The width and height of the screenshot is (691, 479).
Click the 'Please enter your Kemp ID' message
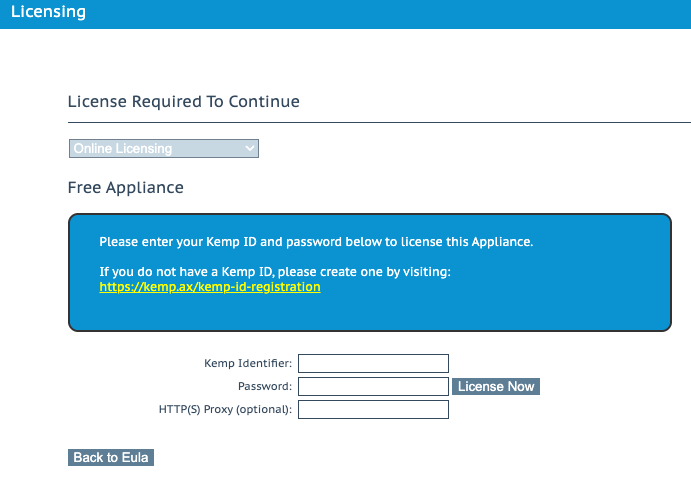click(316, 242)
